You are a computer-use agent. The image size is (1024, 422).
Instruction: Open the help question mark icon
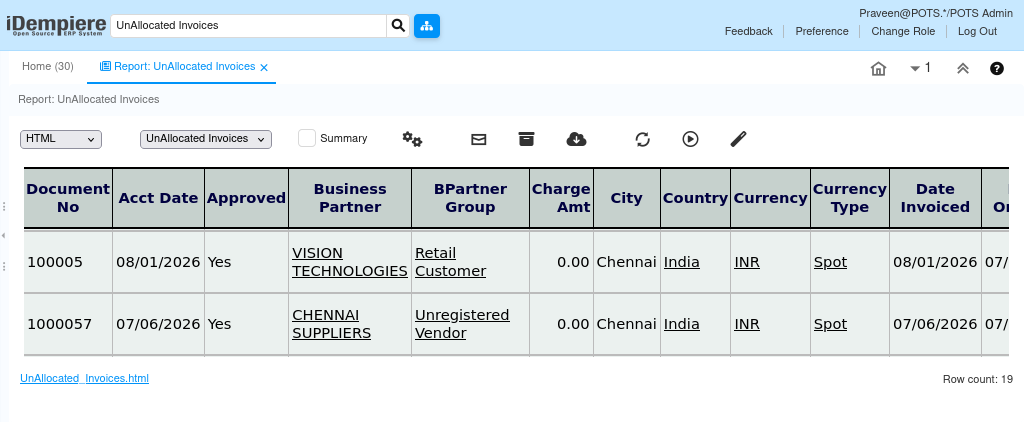pyautogui.click(x=997, y=68)
